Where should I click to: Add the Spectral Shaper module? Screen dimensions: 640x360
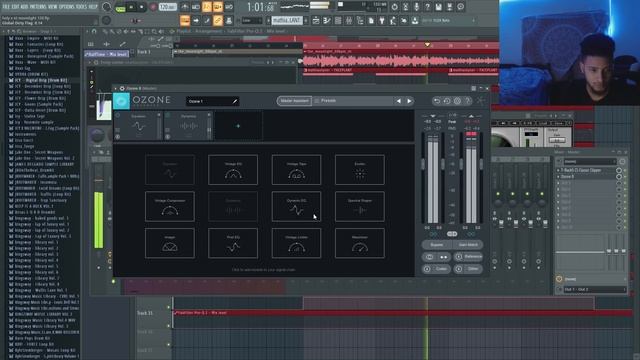pyautogui.click(x=360, y=207)
